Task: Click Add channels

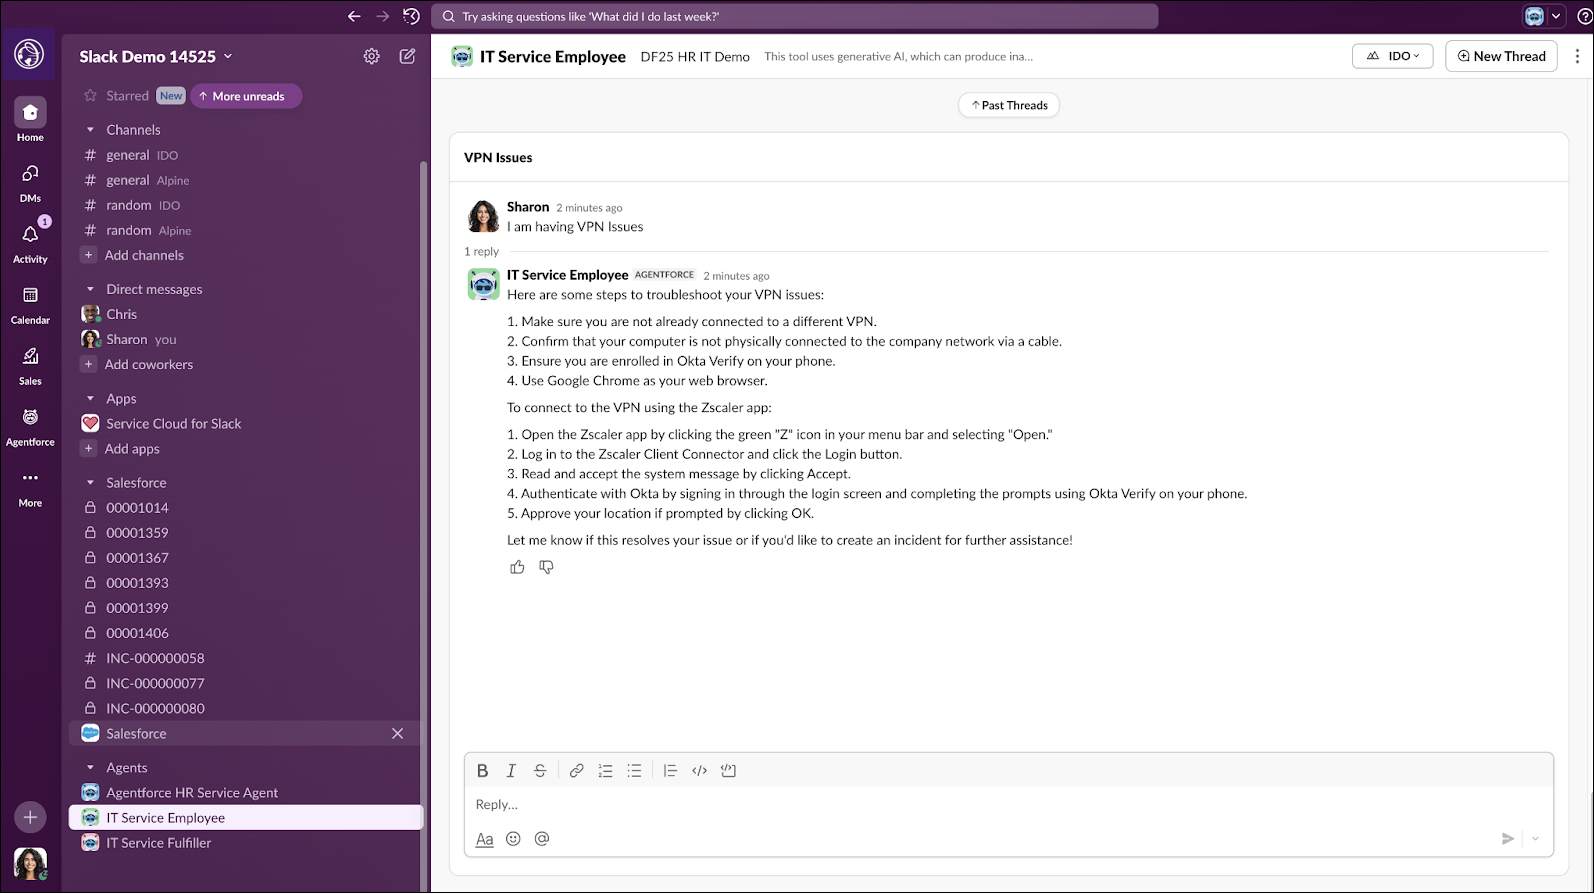Action: [145, 255]
